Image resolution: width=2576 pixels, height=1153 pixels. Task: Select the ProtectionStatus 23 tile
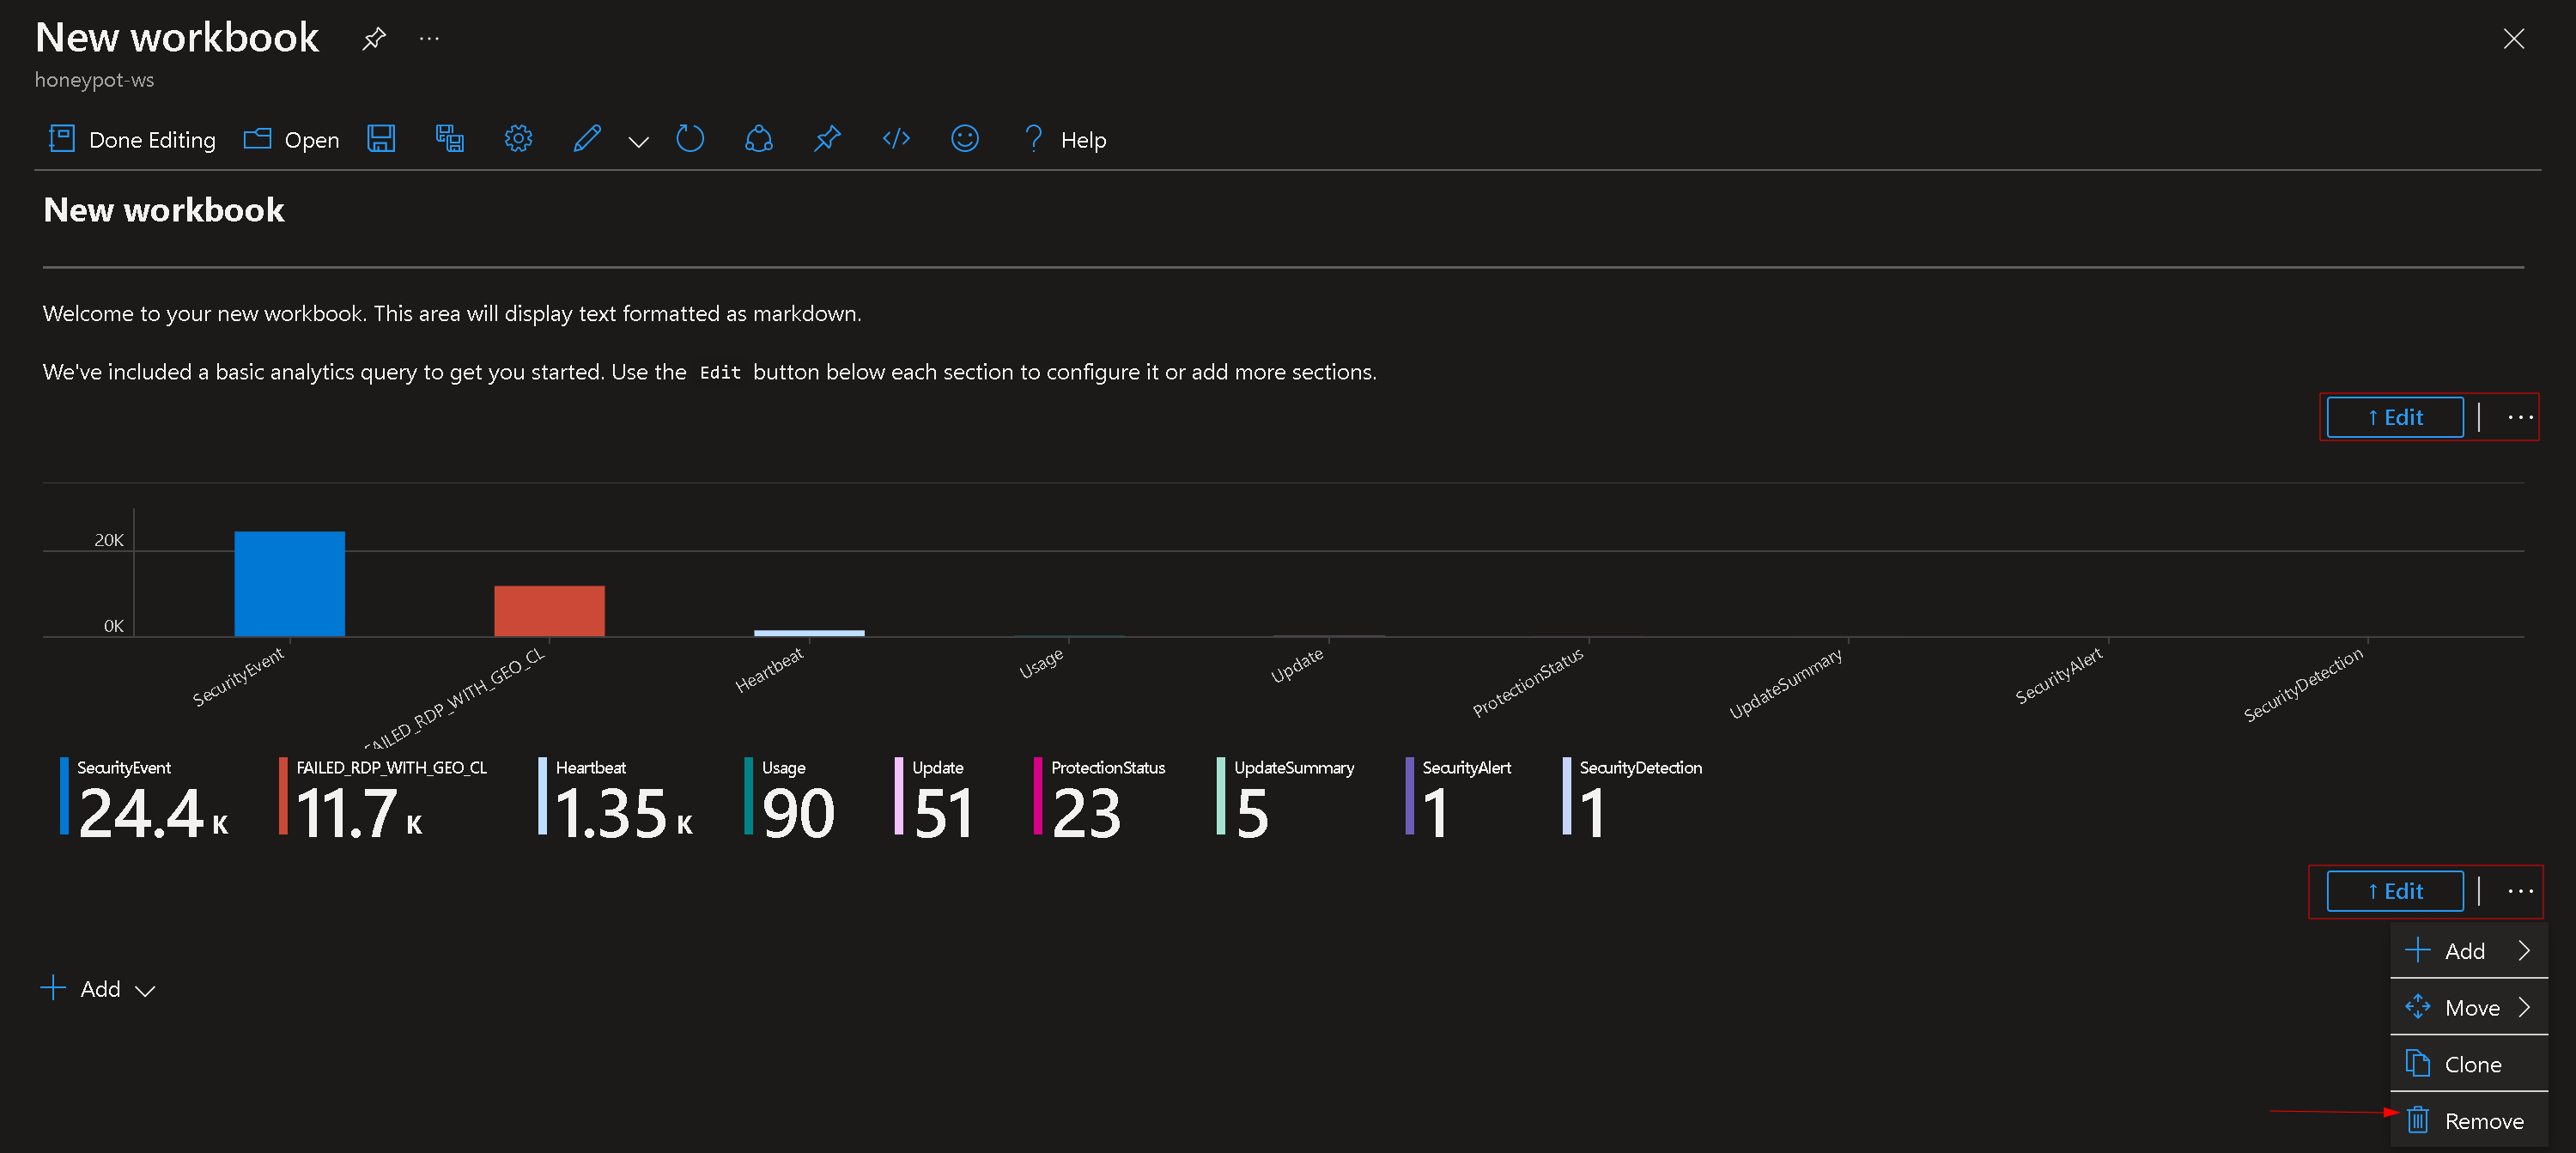[1099, 798]
